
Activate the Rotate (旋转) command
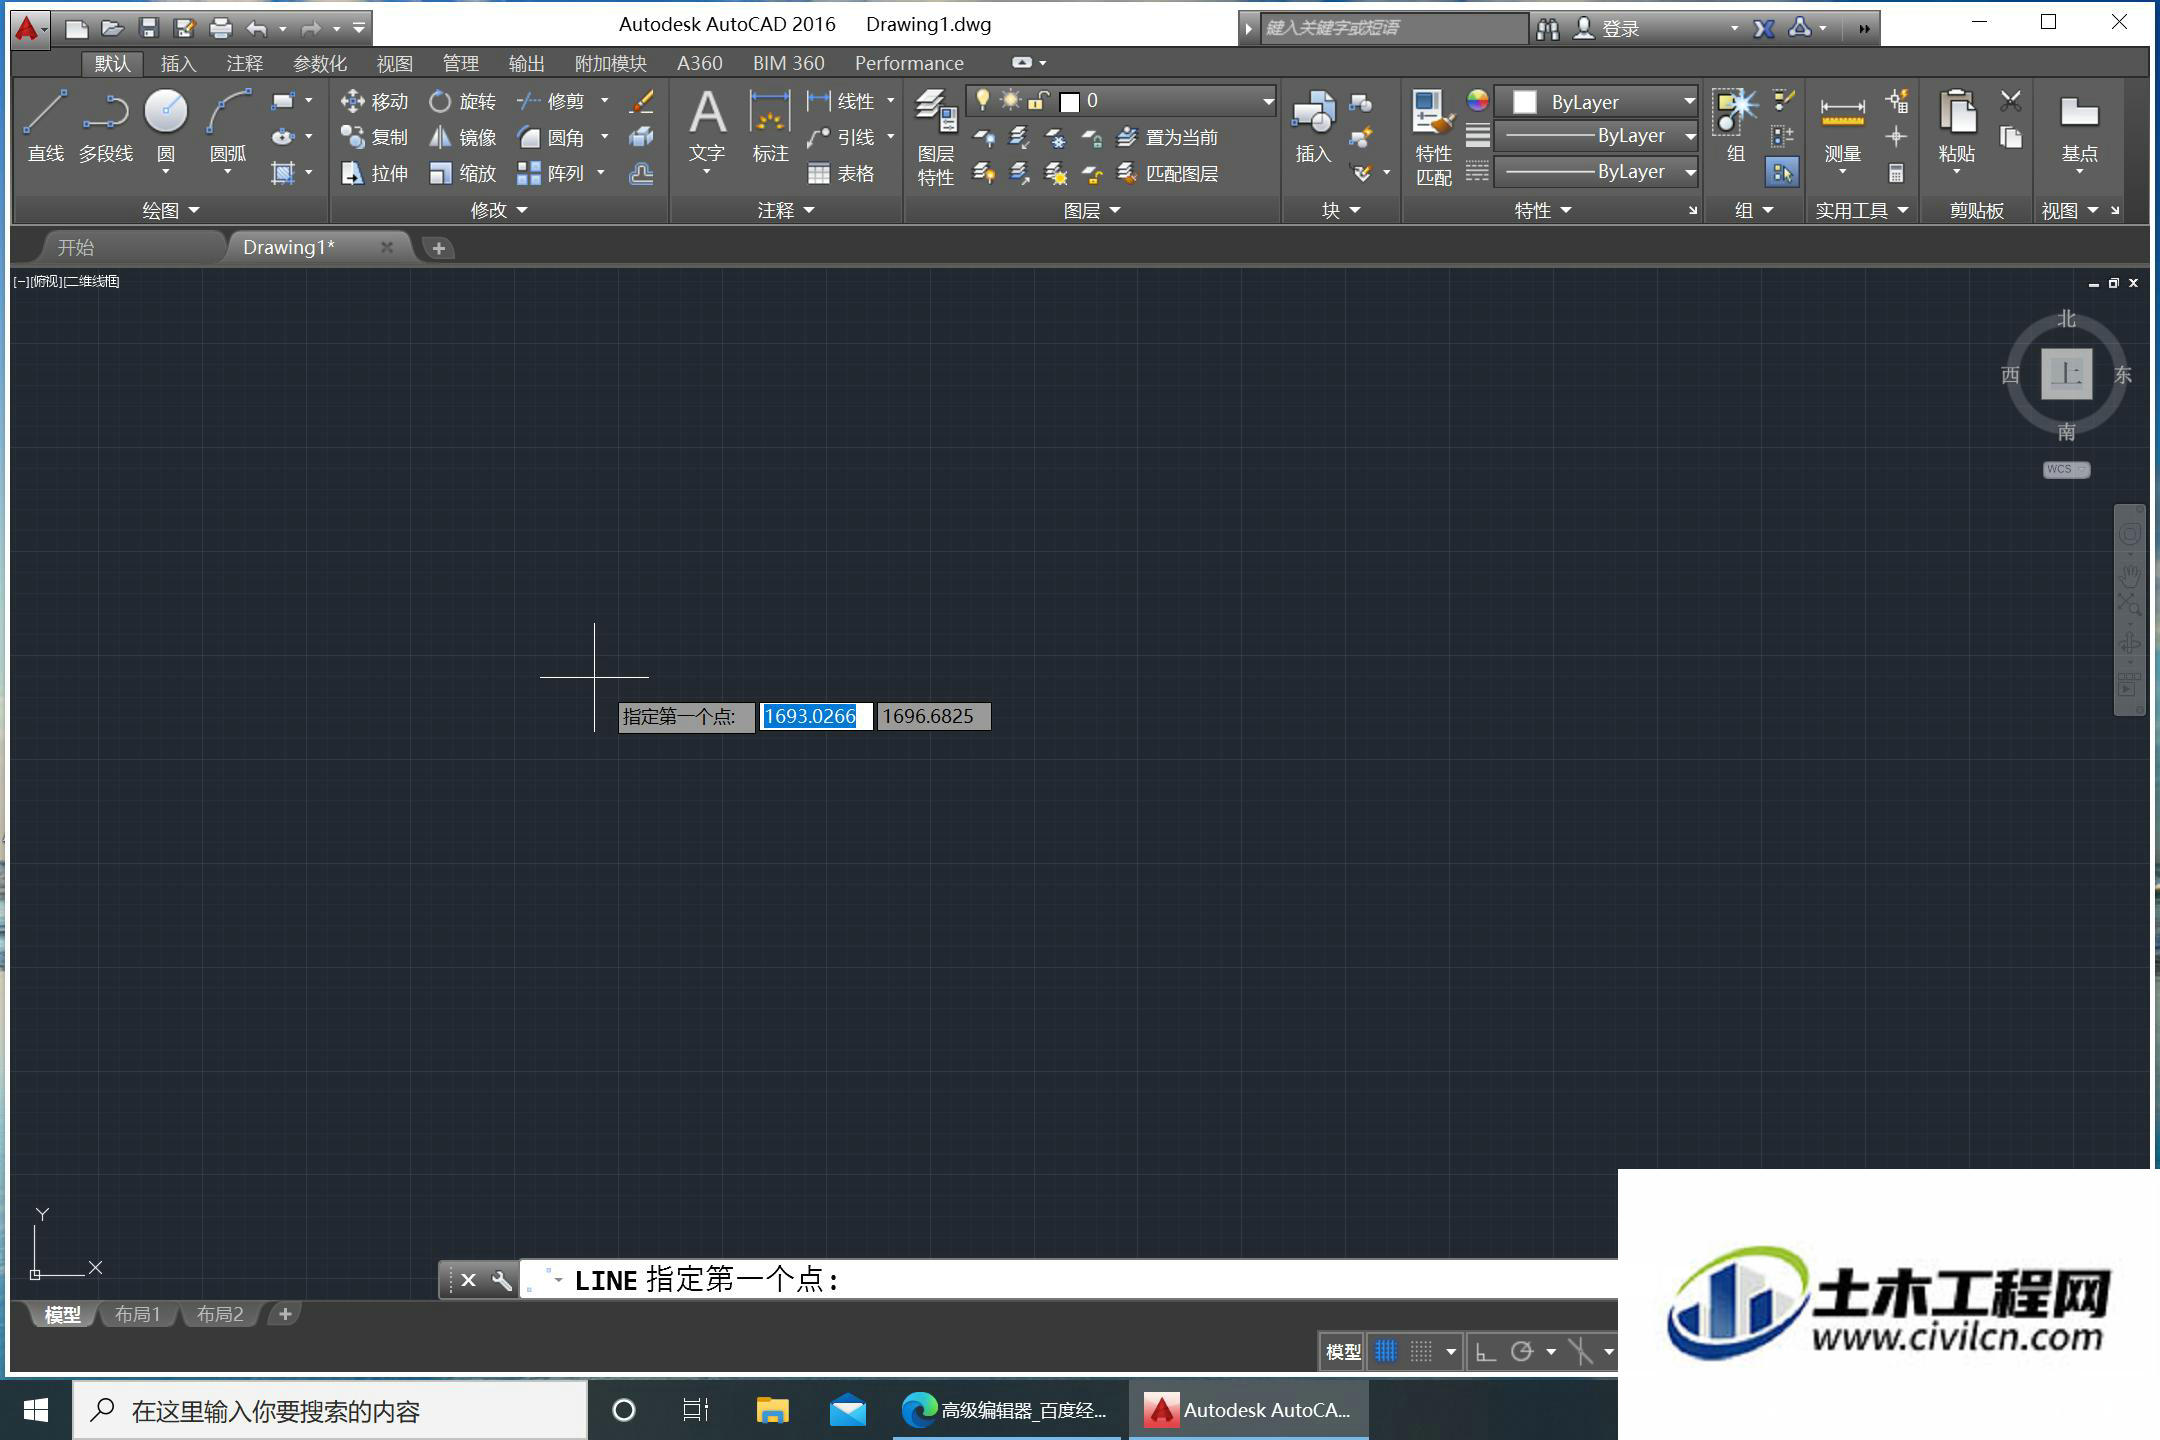tap(462, 101)
